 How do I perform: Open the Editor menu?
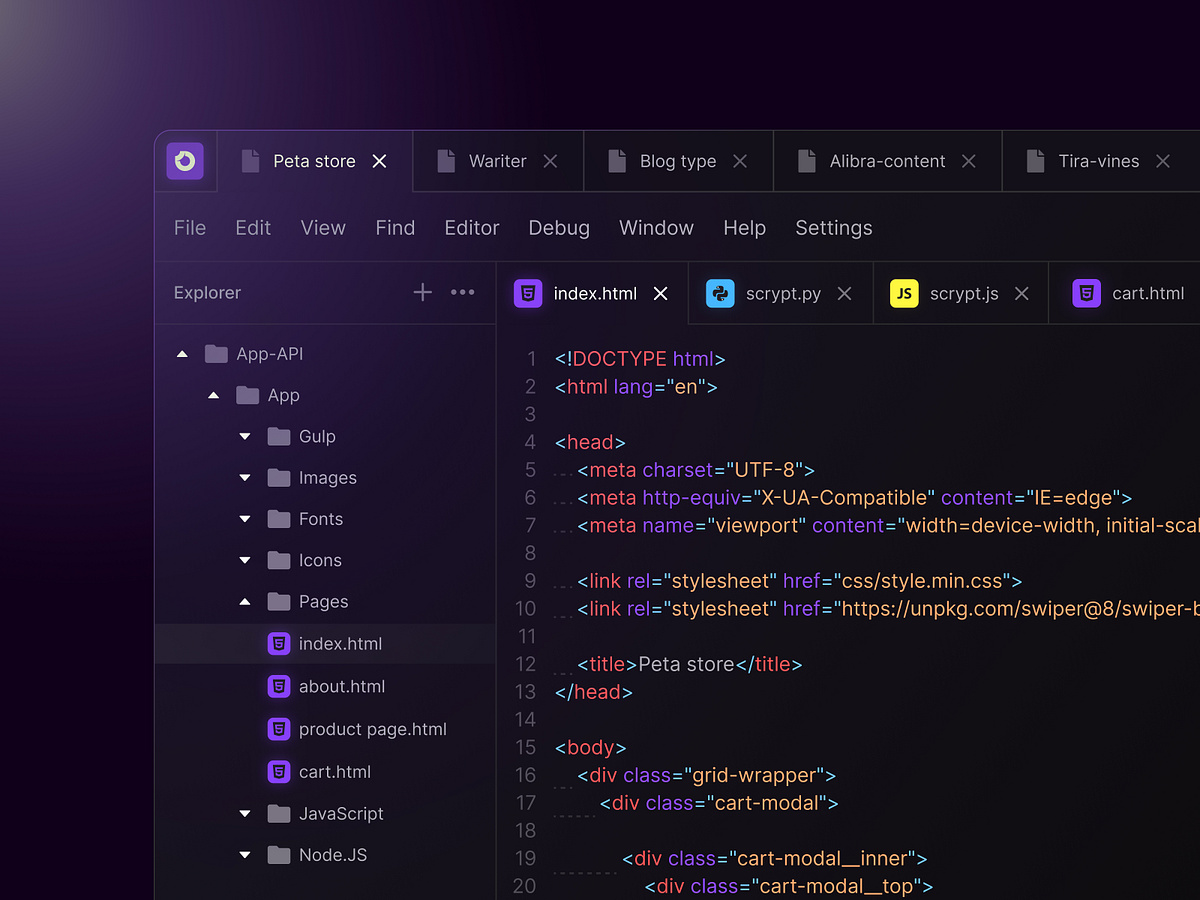[472, 228]
